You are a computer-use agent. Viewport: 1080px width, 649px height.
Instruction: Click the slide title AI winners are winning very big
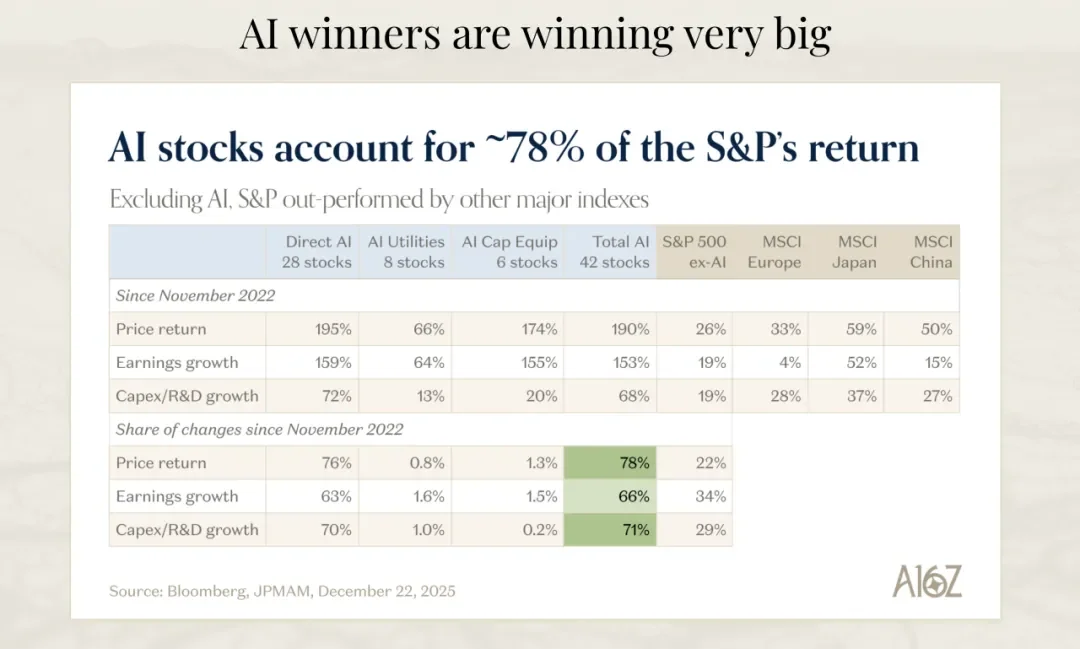pos(535,34)
